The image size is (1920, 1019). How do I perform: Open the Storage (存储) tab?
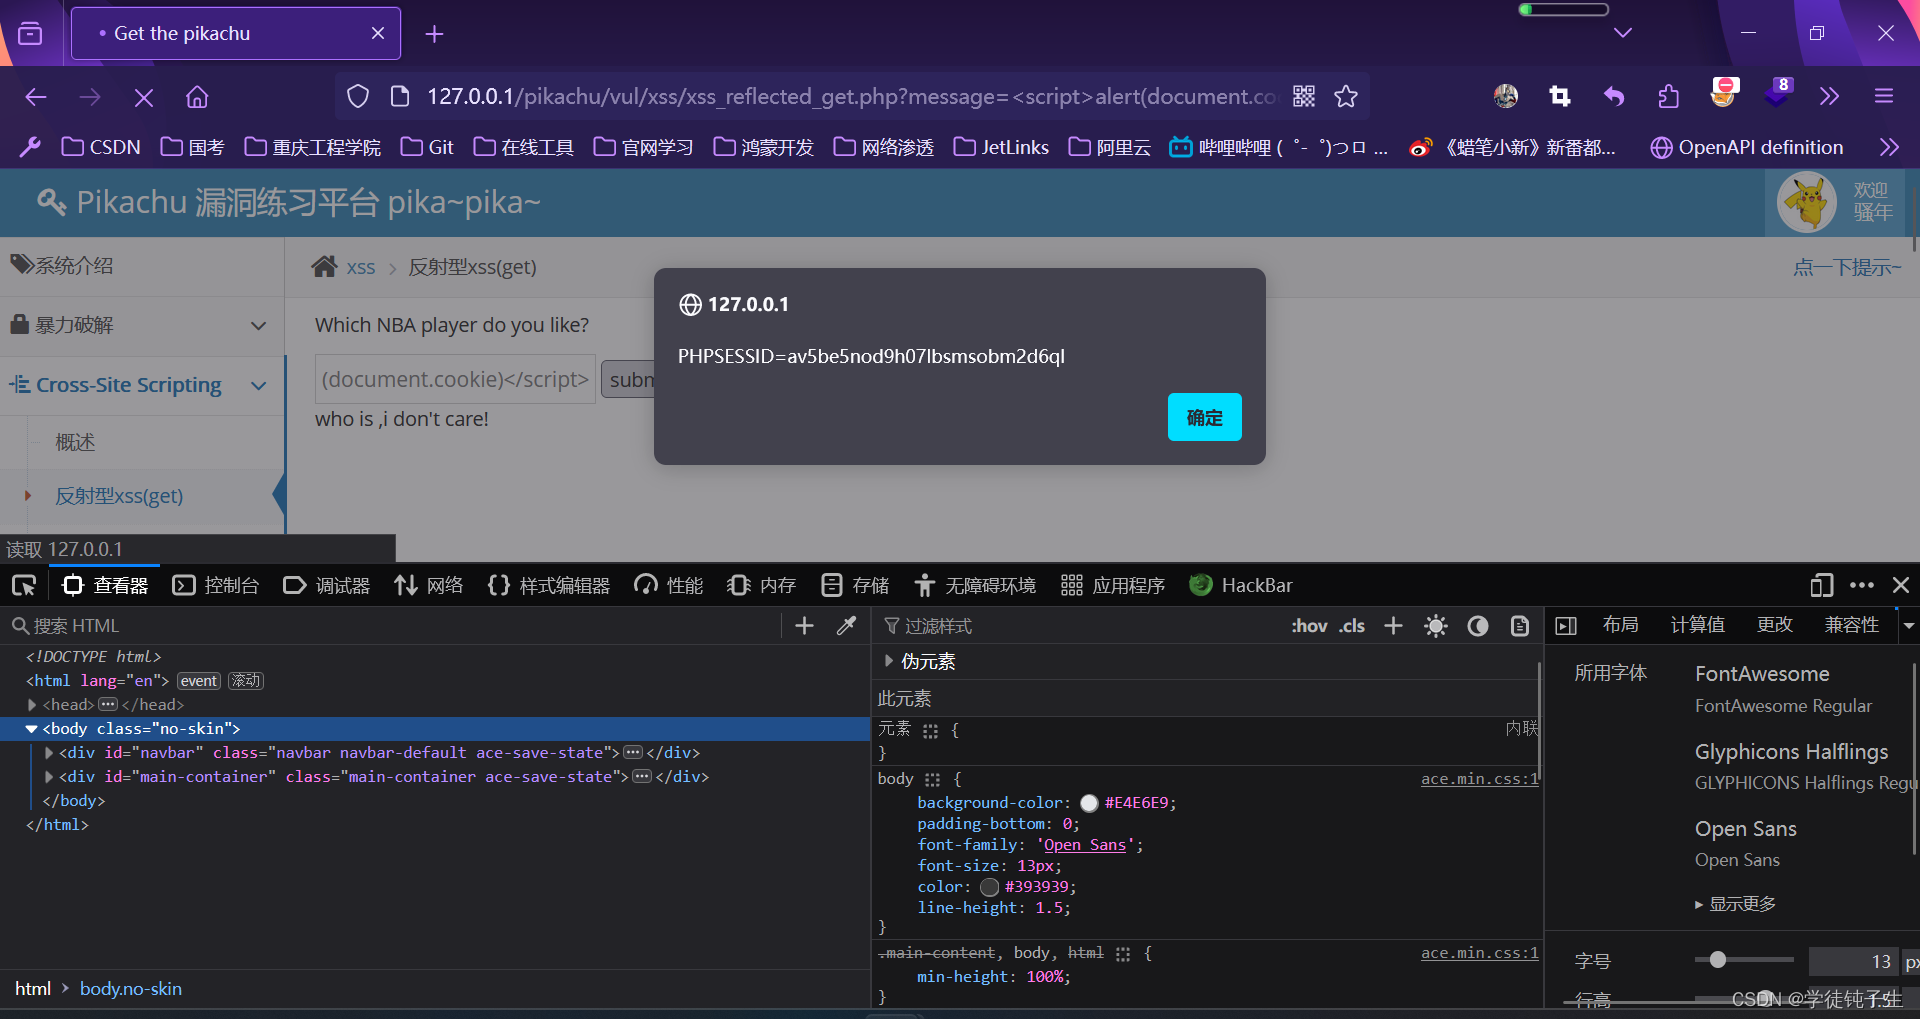click(854, 585)
